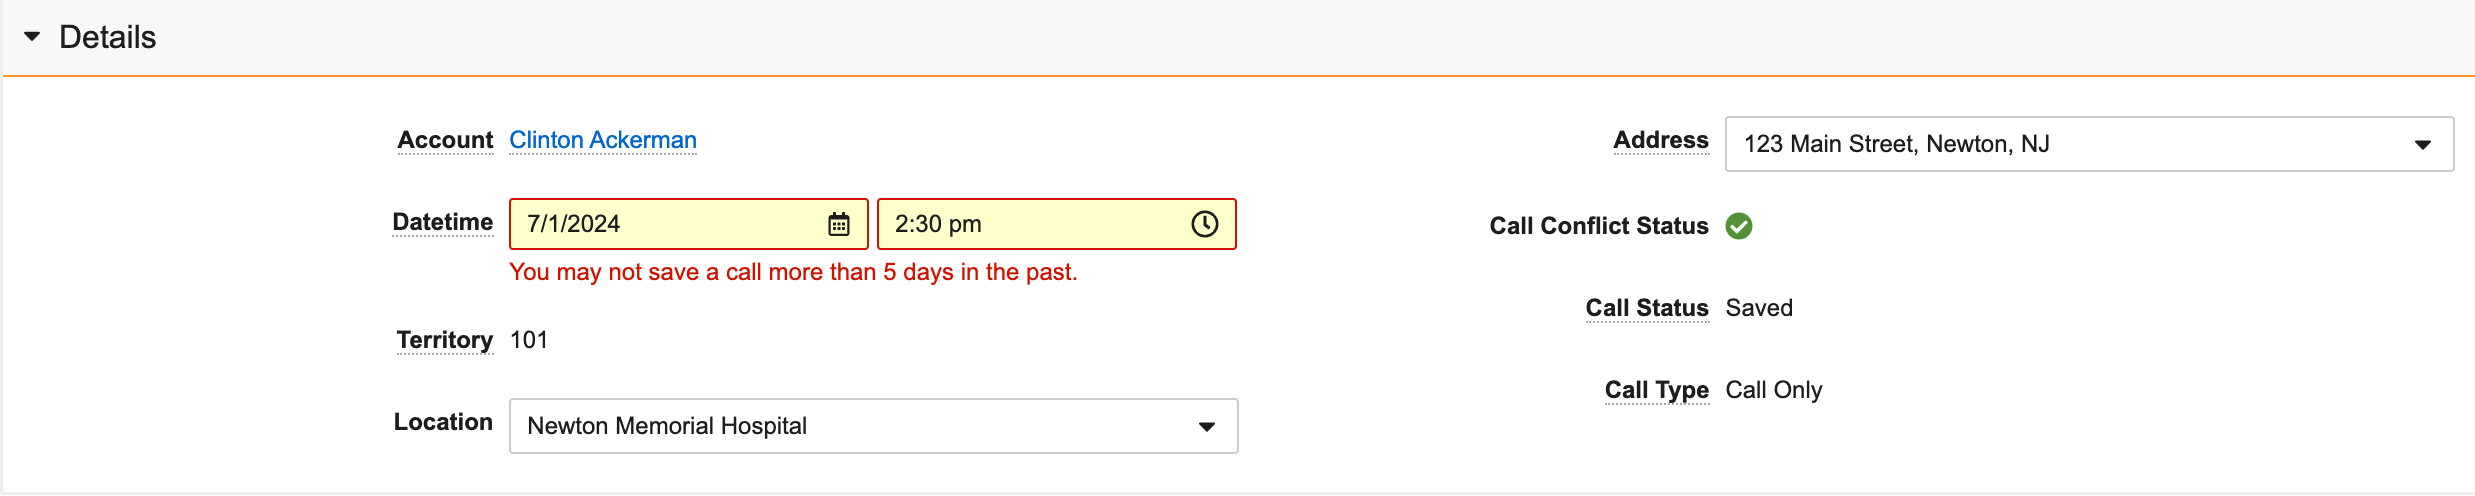Click the Location field label
This screenshot has width=2475, height=496.
pos(443,422)
